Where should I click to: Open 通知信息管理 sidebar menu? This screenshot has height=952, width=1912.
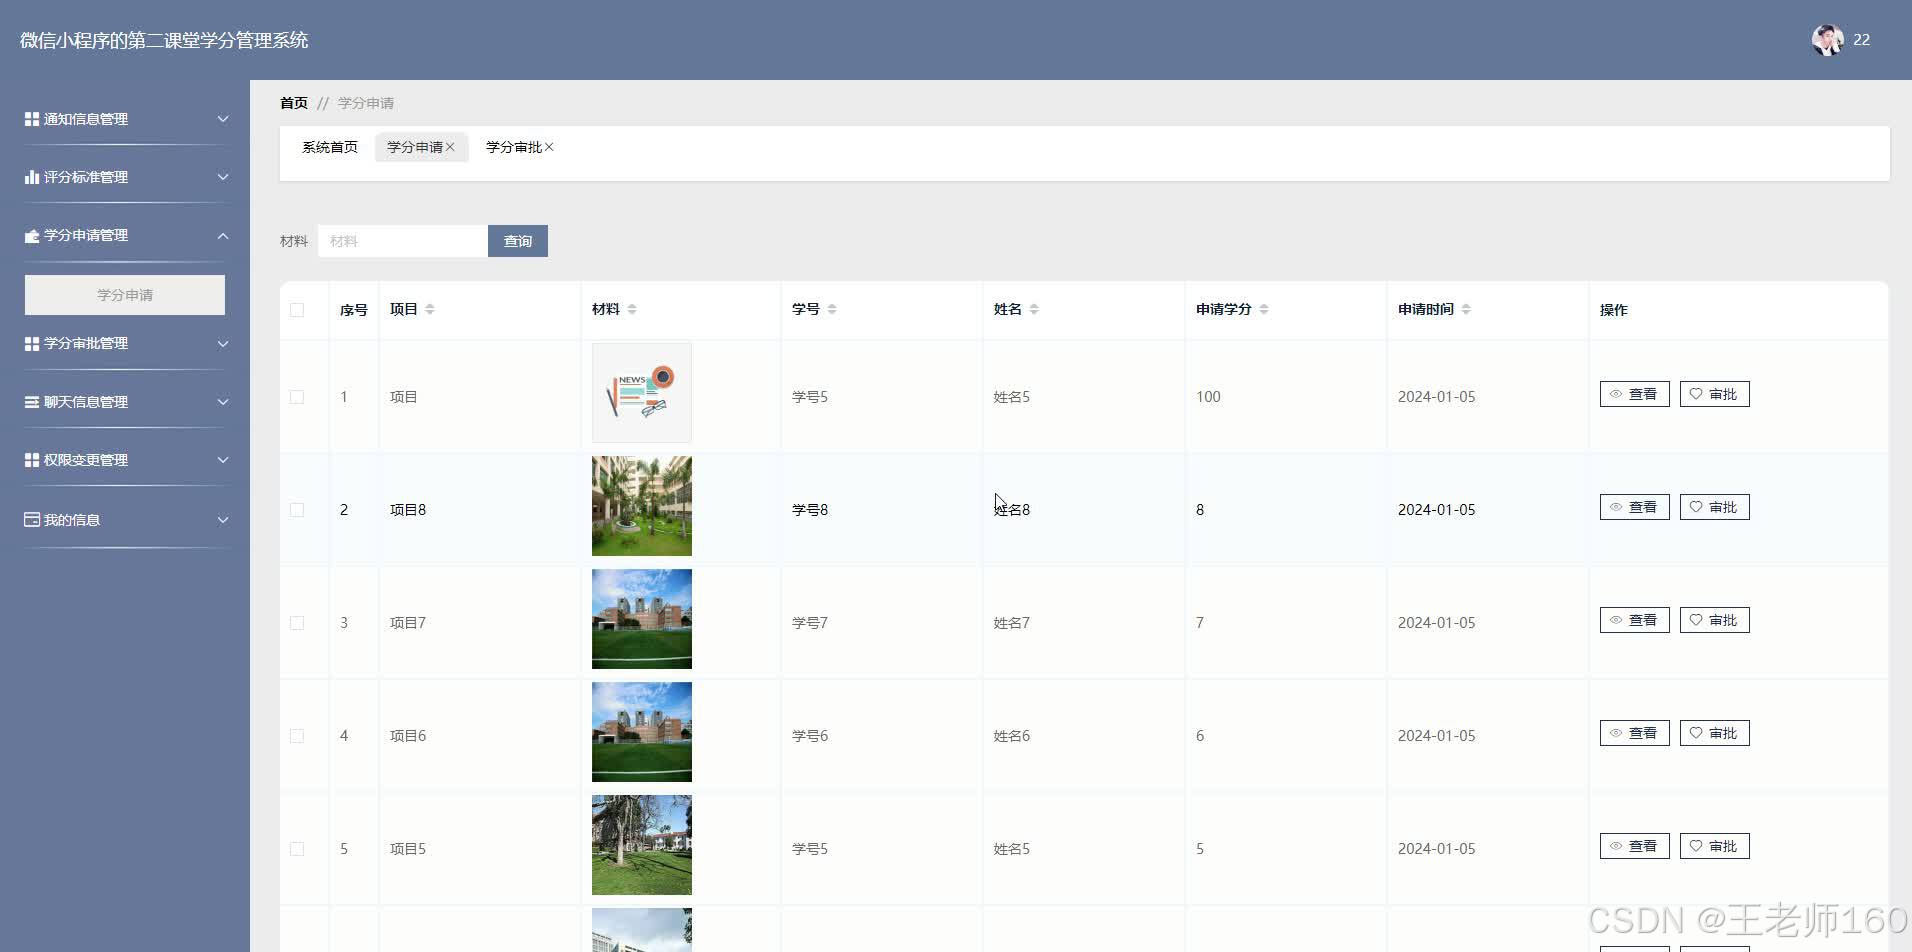[125, 119]
